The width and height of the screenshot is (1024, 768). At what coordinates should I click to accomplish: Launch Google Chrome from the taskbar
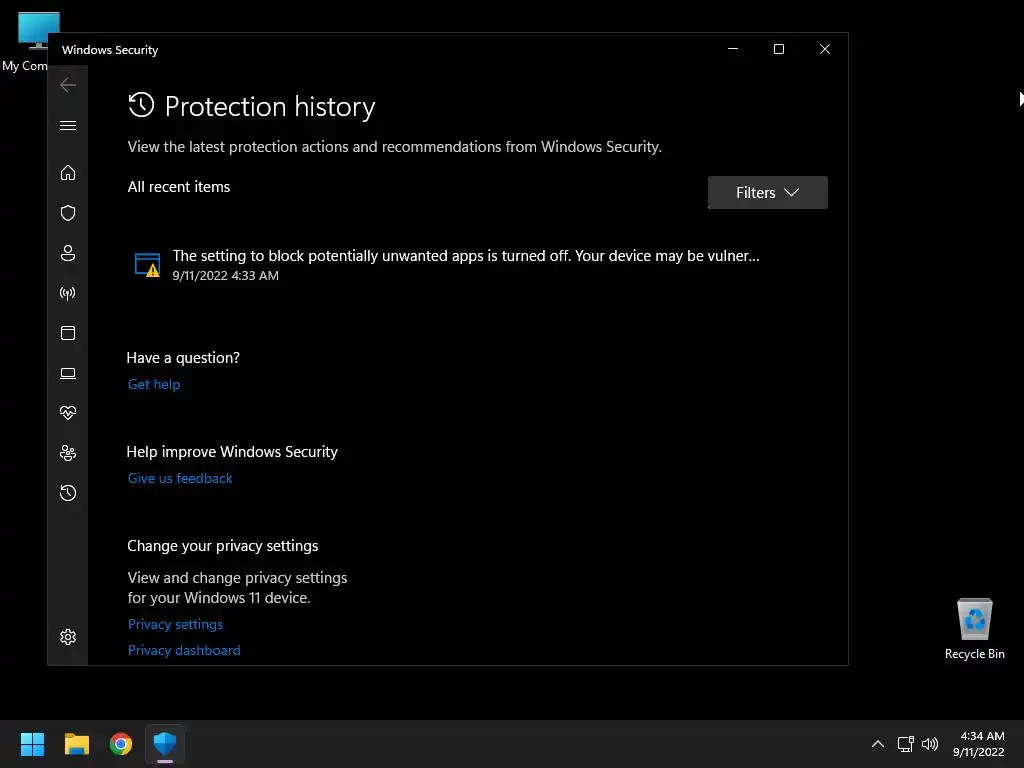point(121,744)
